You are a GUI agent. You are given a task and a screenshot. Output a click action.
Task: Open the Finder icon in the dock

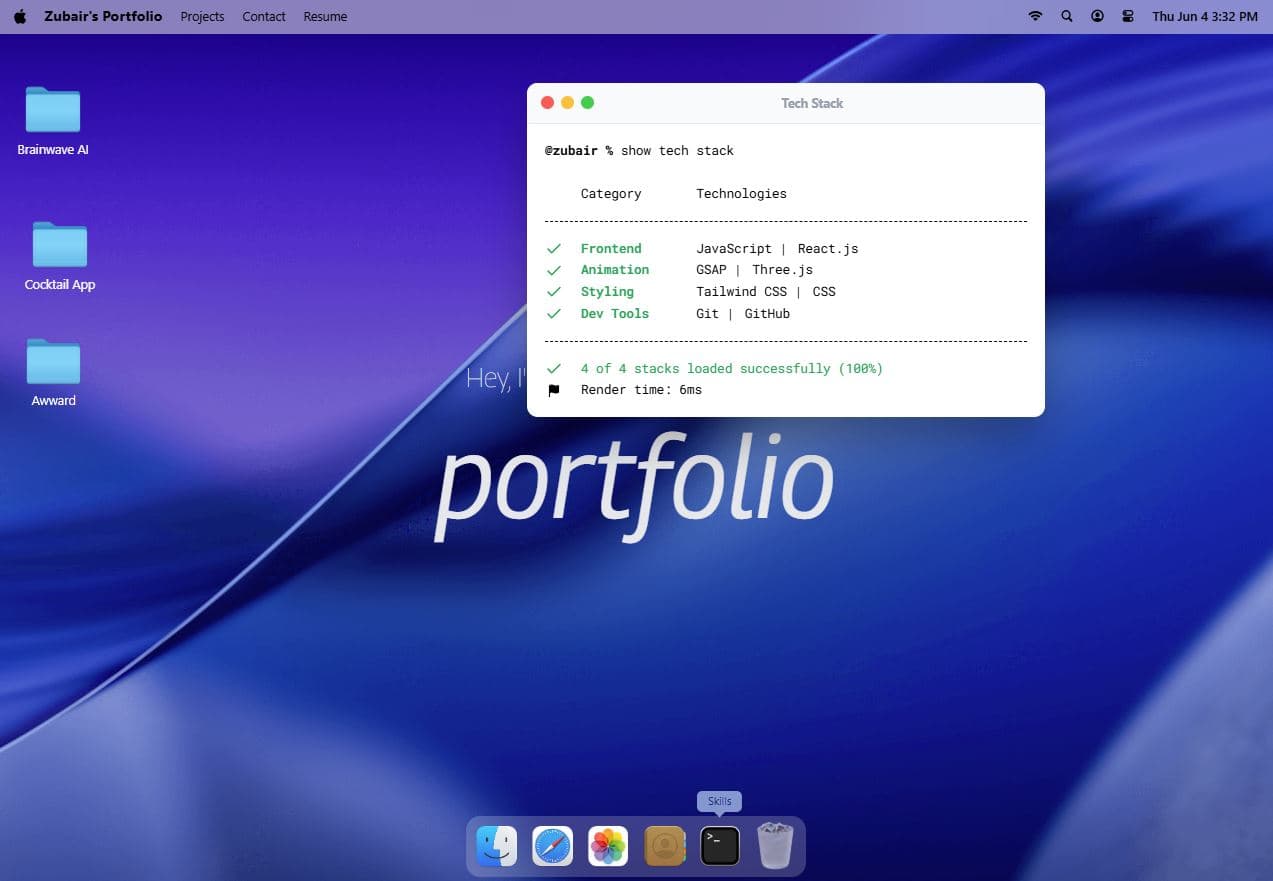(x=497, y=846)
